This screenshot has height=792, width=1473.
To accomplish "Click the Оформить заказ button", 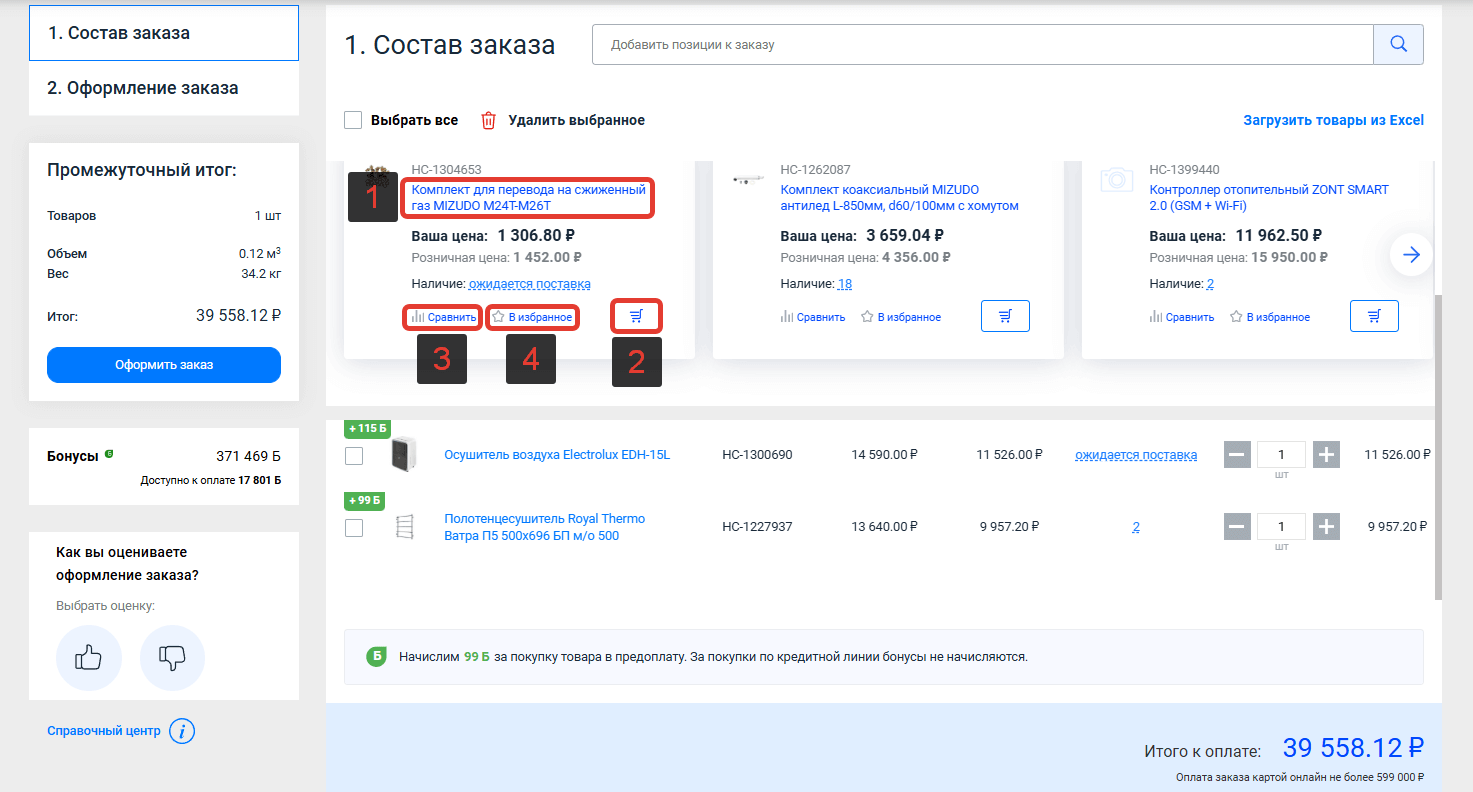I will [x=164, y=365].
